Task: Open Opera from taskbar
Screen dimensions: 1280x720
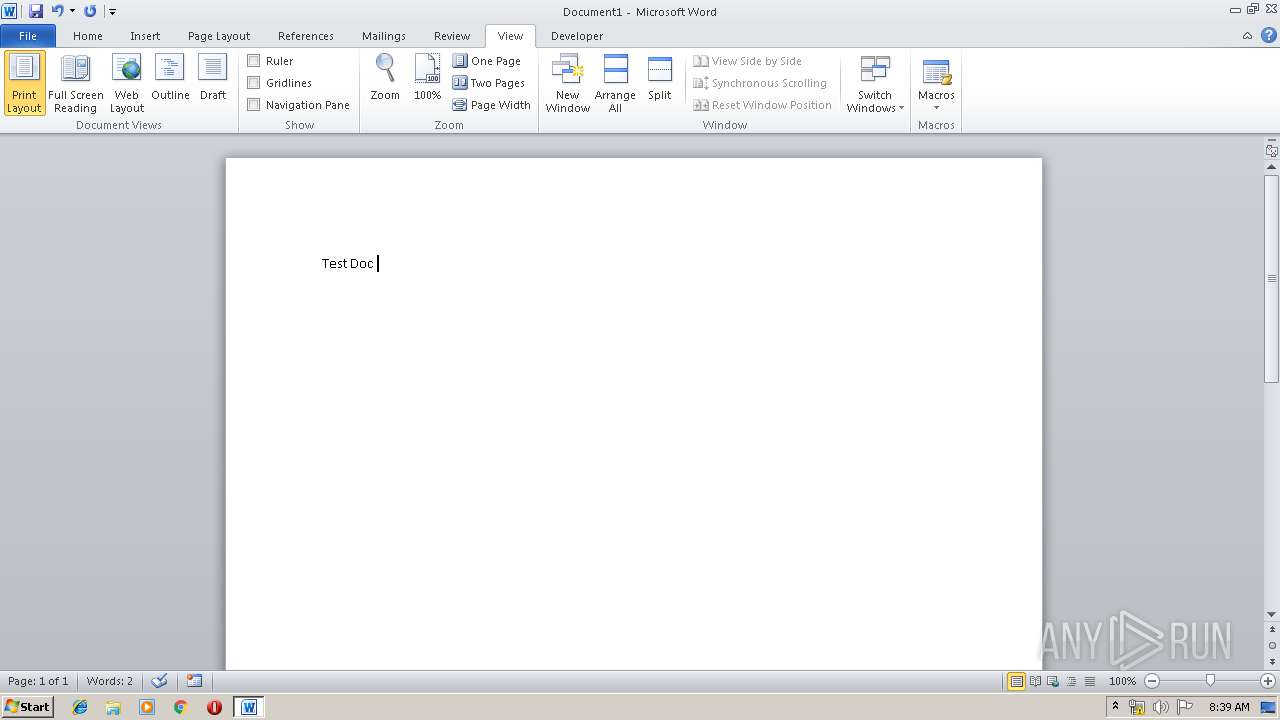Action: [x=214, y=707]
